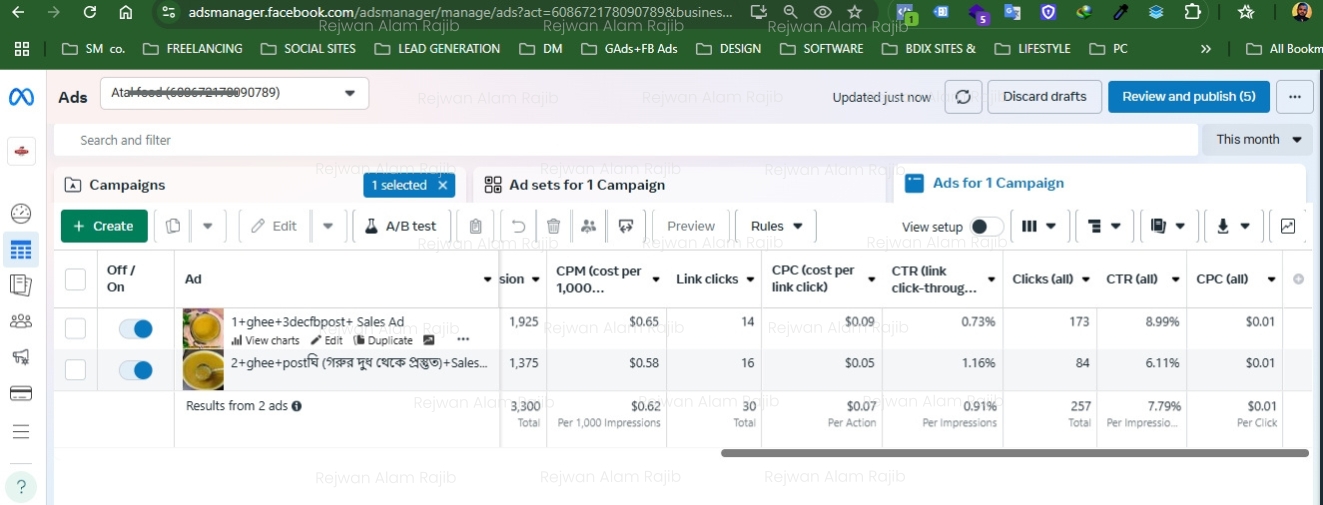Open Billing card icon in sidebar
Screen dimensions: 1323x505
[21, 393]
